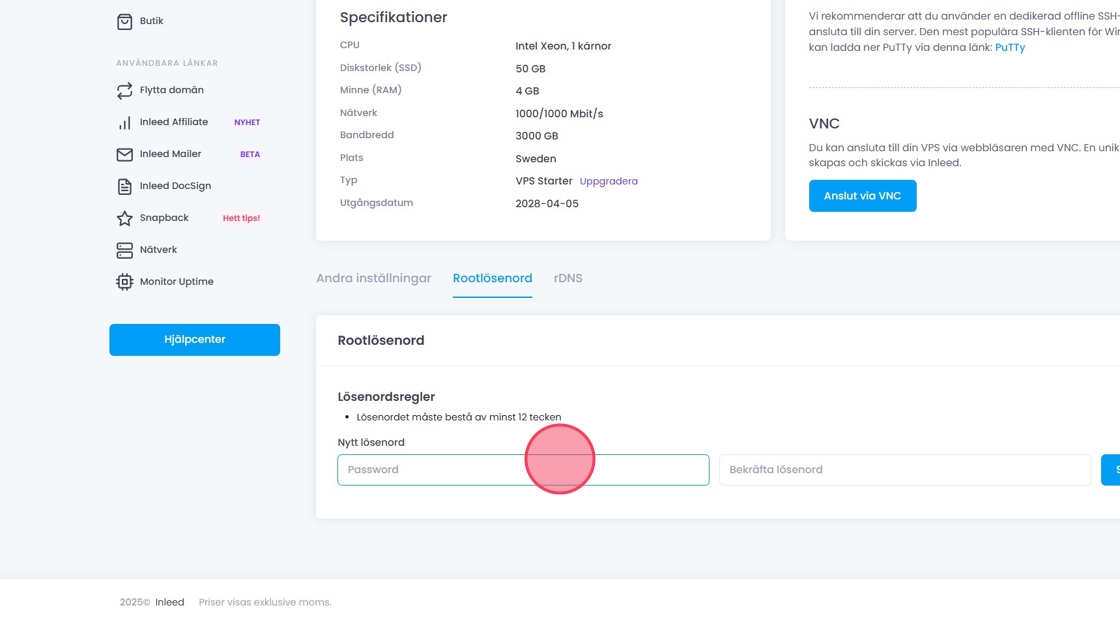Click the Hett tips! badge beside Snapback
The width and height of the screenshot is (1120, 627).
[241, 218]
